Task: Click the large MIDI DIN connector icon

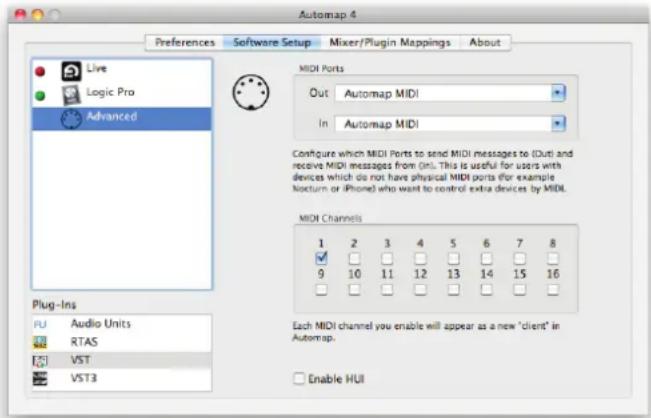Action: click(x=251, y=92)
